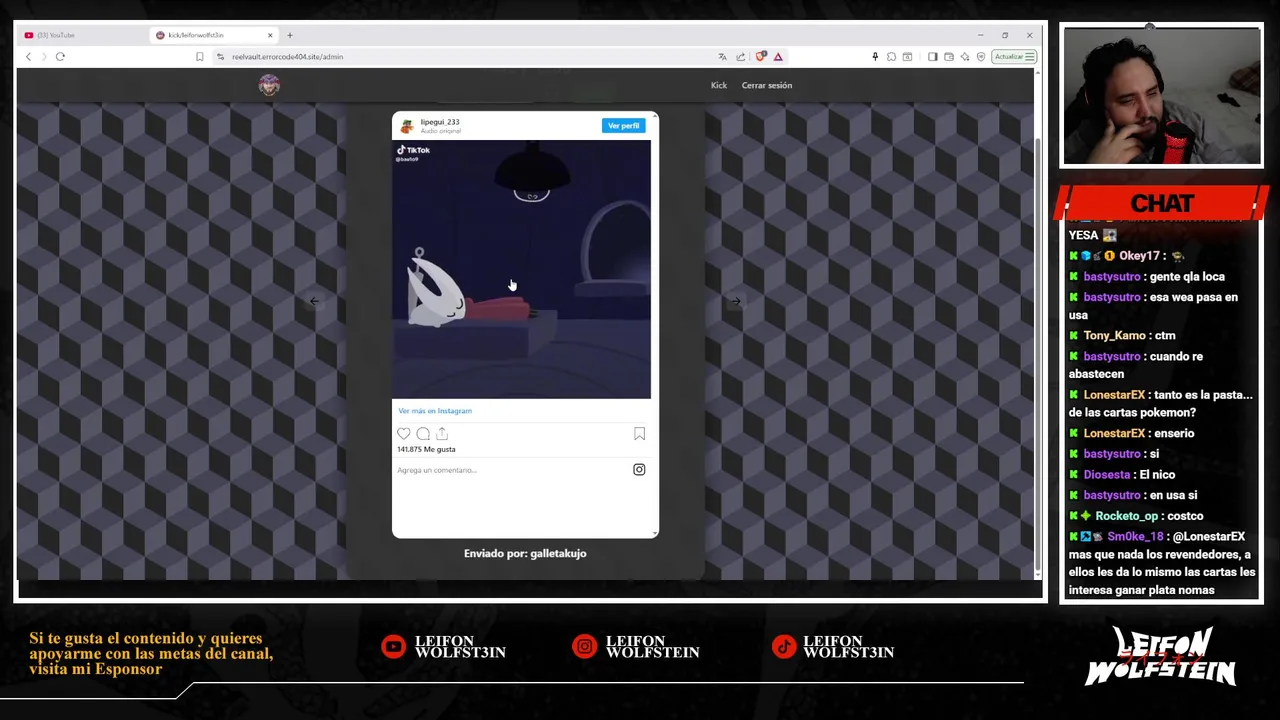The image size is (1280, 720).
Task: Open the Brave Shields lion icon
Action: 761,57
